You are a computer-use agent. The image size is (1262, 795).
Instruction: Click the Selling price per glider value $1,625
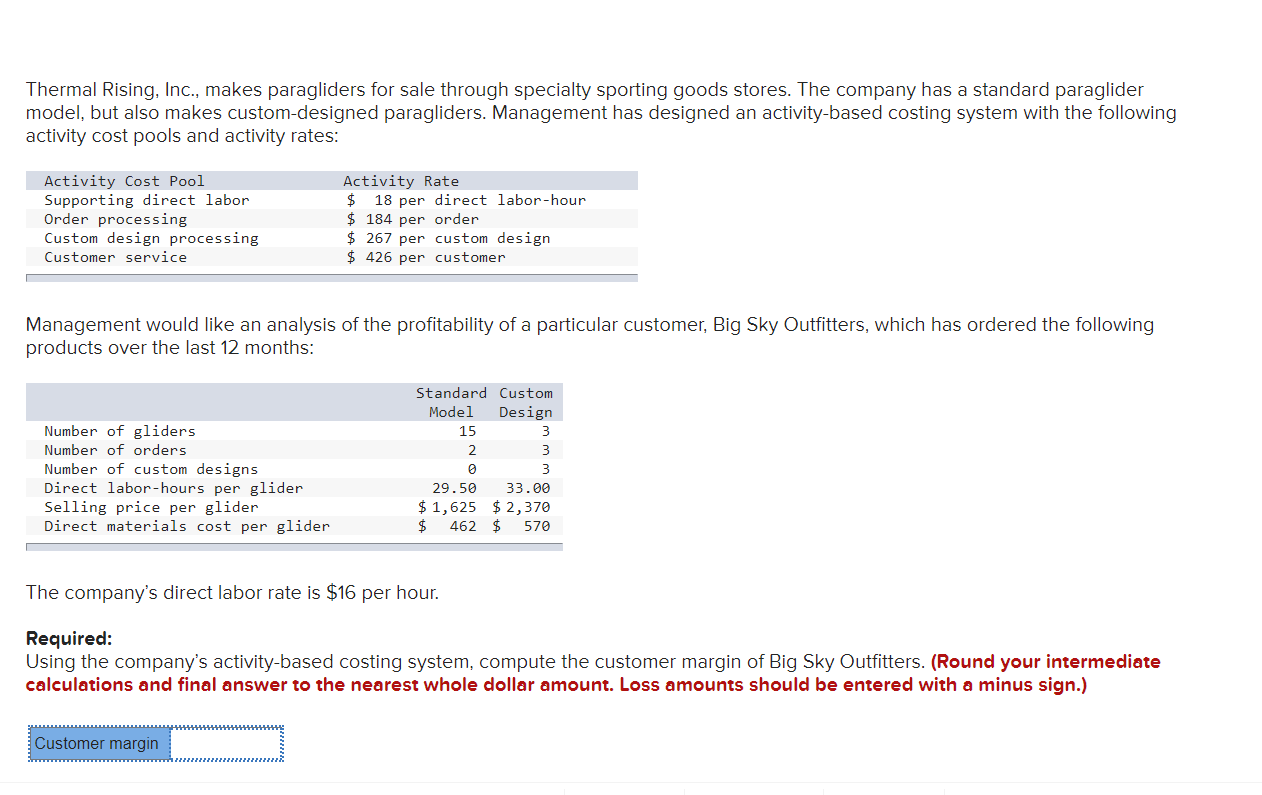(448, 507)
